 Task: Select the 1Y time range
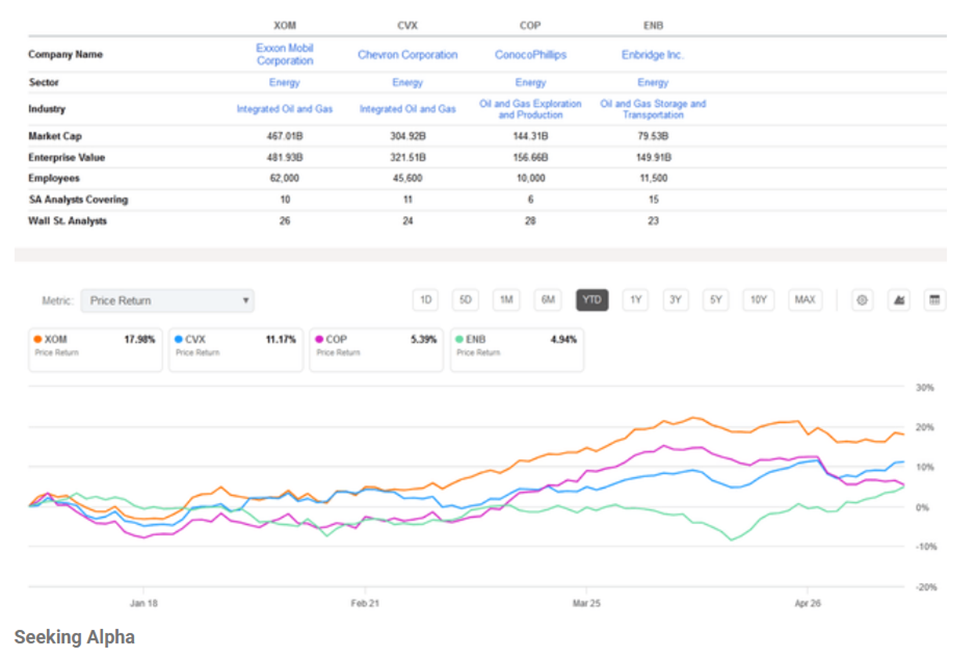635,300
